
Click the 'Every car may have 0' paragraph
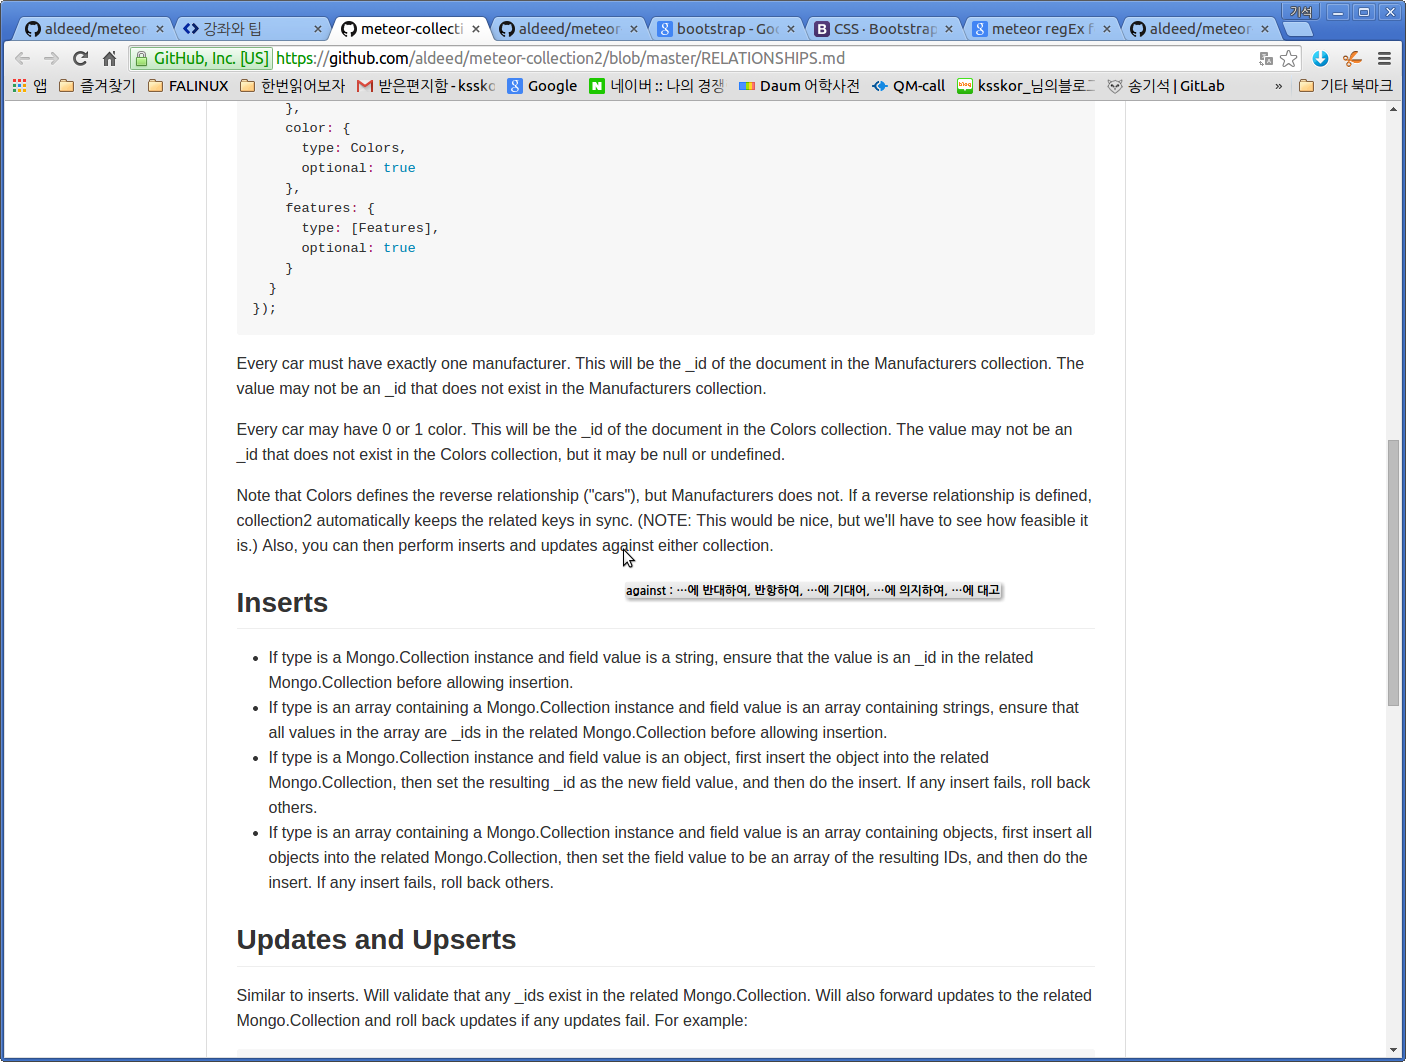point(654,442)
